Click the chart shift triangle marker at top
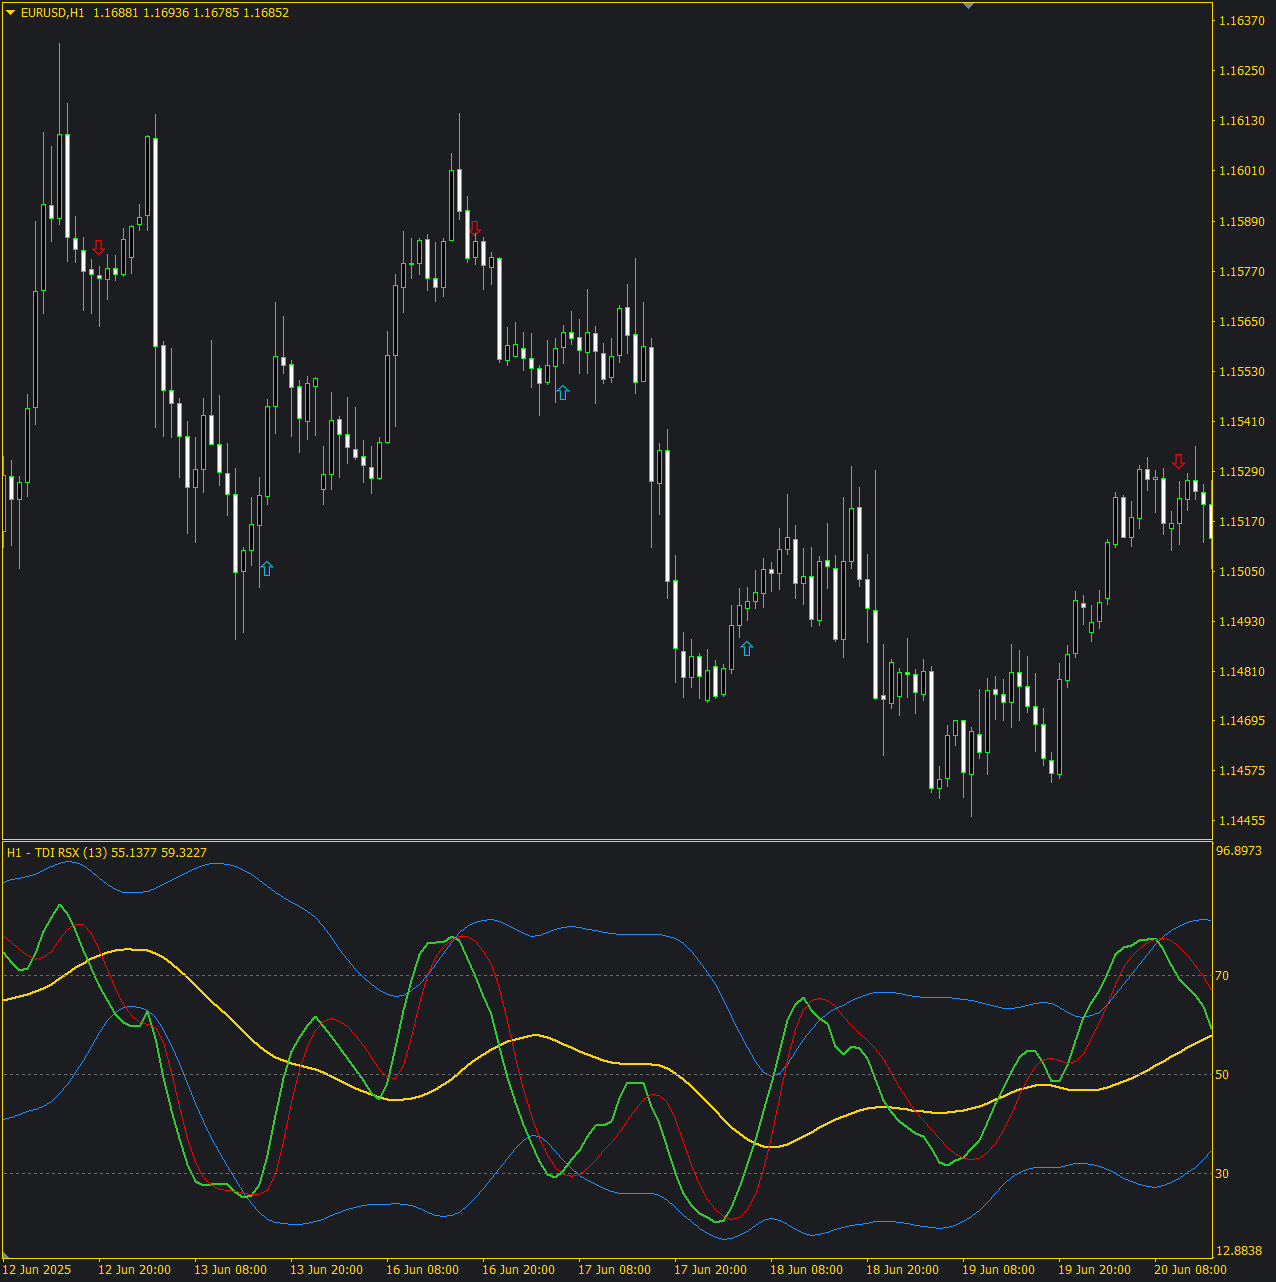The image size is (1276, 1282). pos(967,6)
